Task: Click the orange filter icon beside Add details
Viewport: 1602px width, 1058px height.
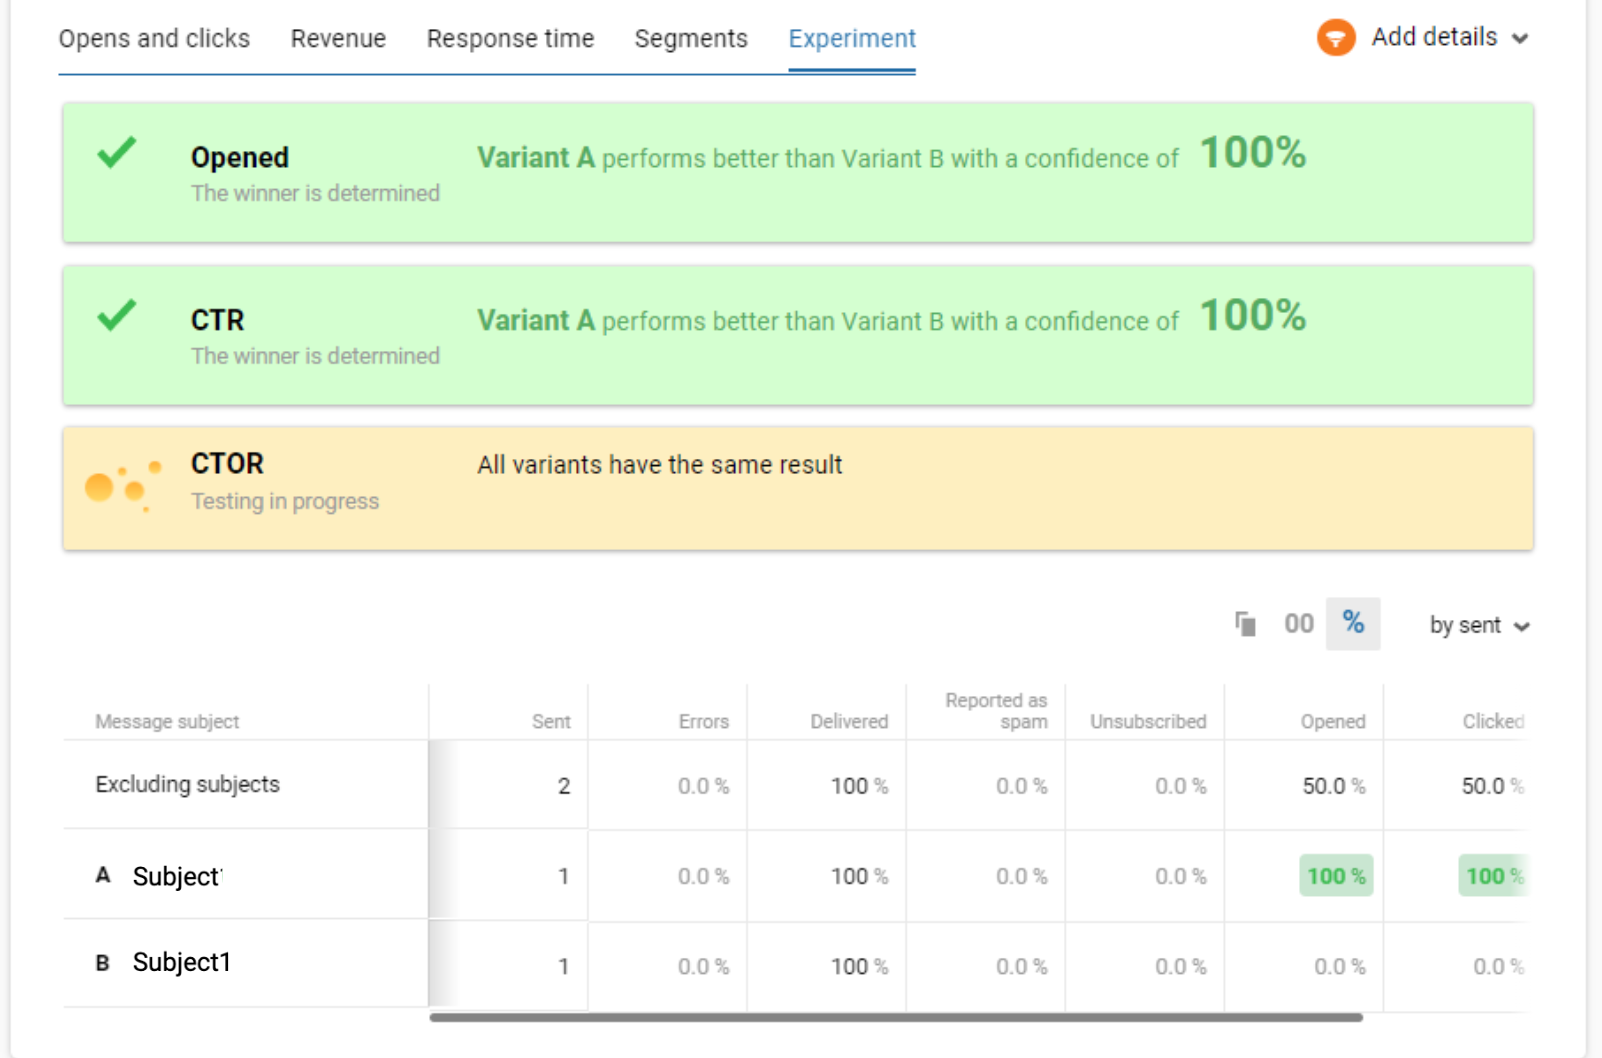Action: point(1336,38)
